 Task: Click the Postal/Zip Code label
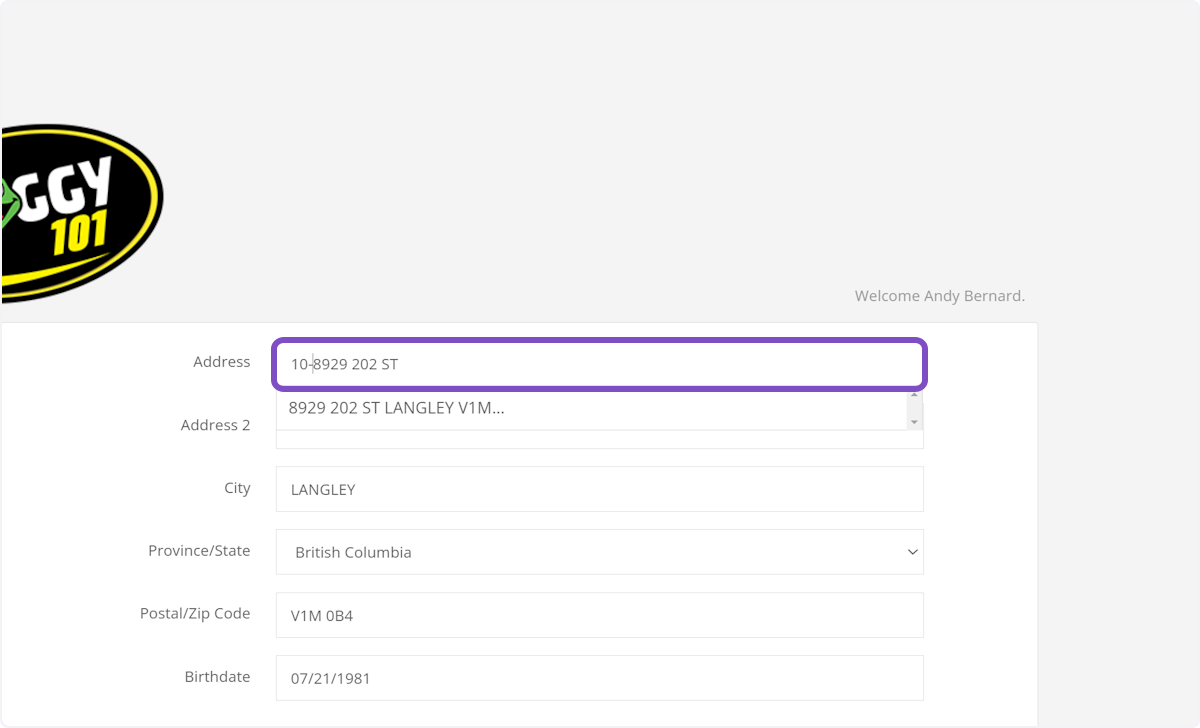[x=195, y=614]
